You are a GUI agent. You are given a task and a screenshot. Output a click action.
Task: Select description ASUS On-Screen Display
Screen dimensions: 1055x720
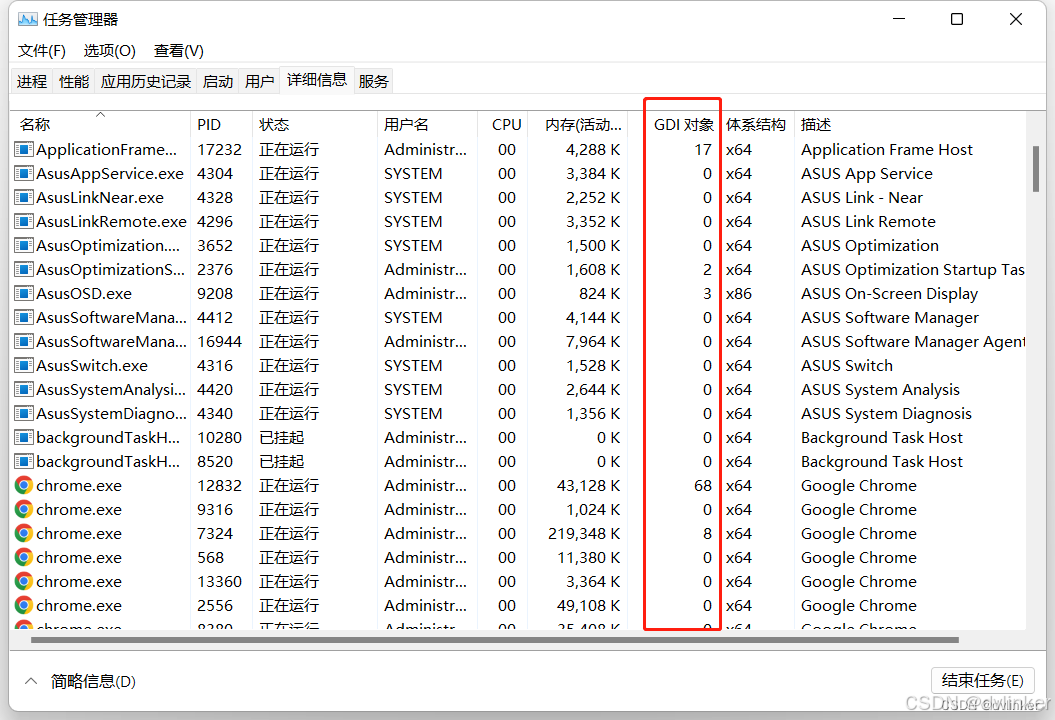889,293
